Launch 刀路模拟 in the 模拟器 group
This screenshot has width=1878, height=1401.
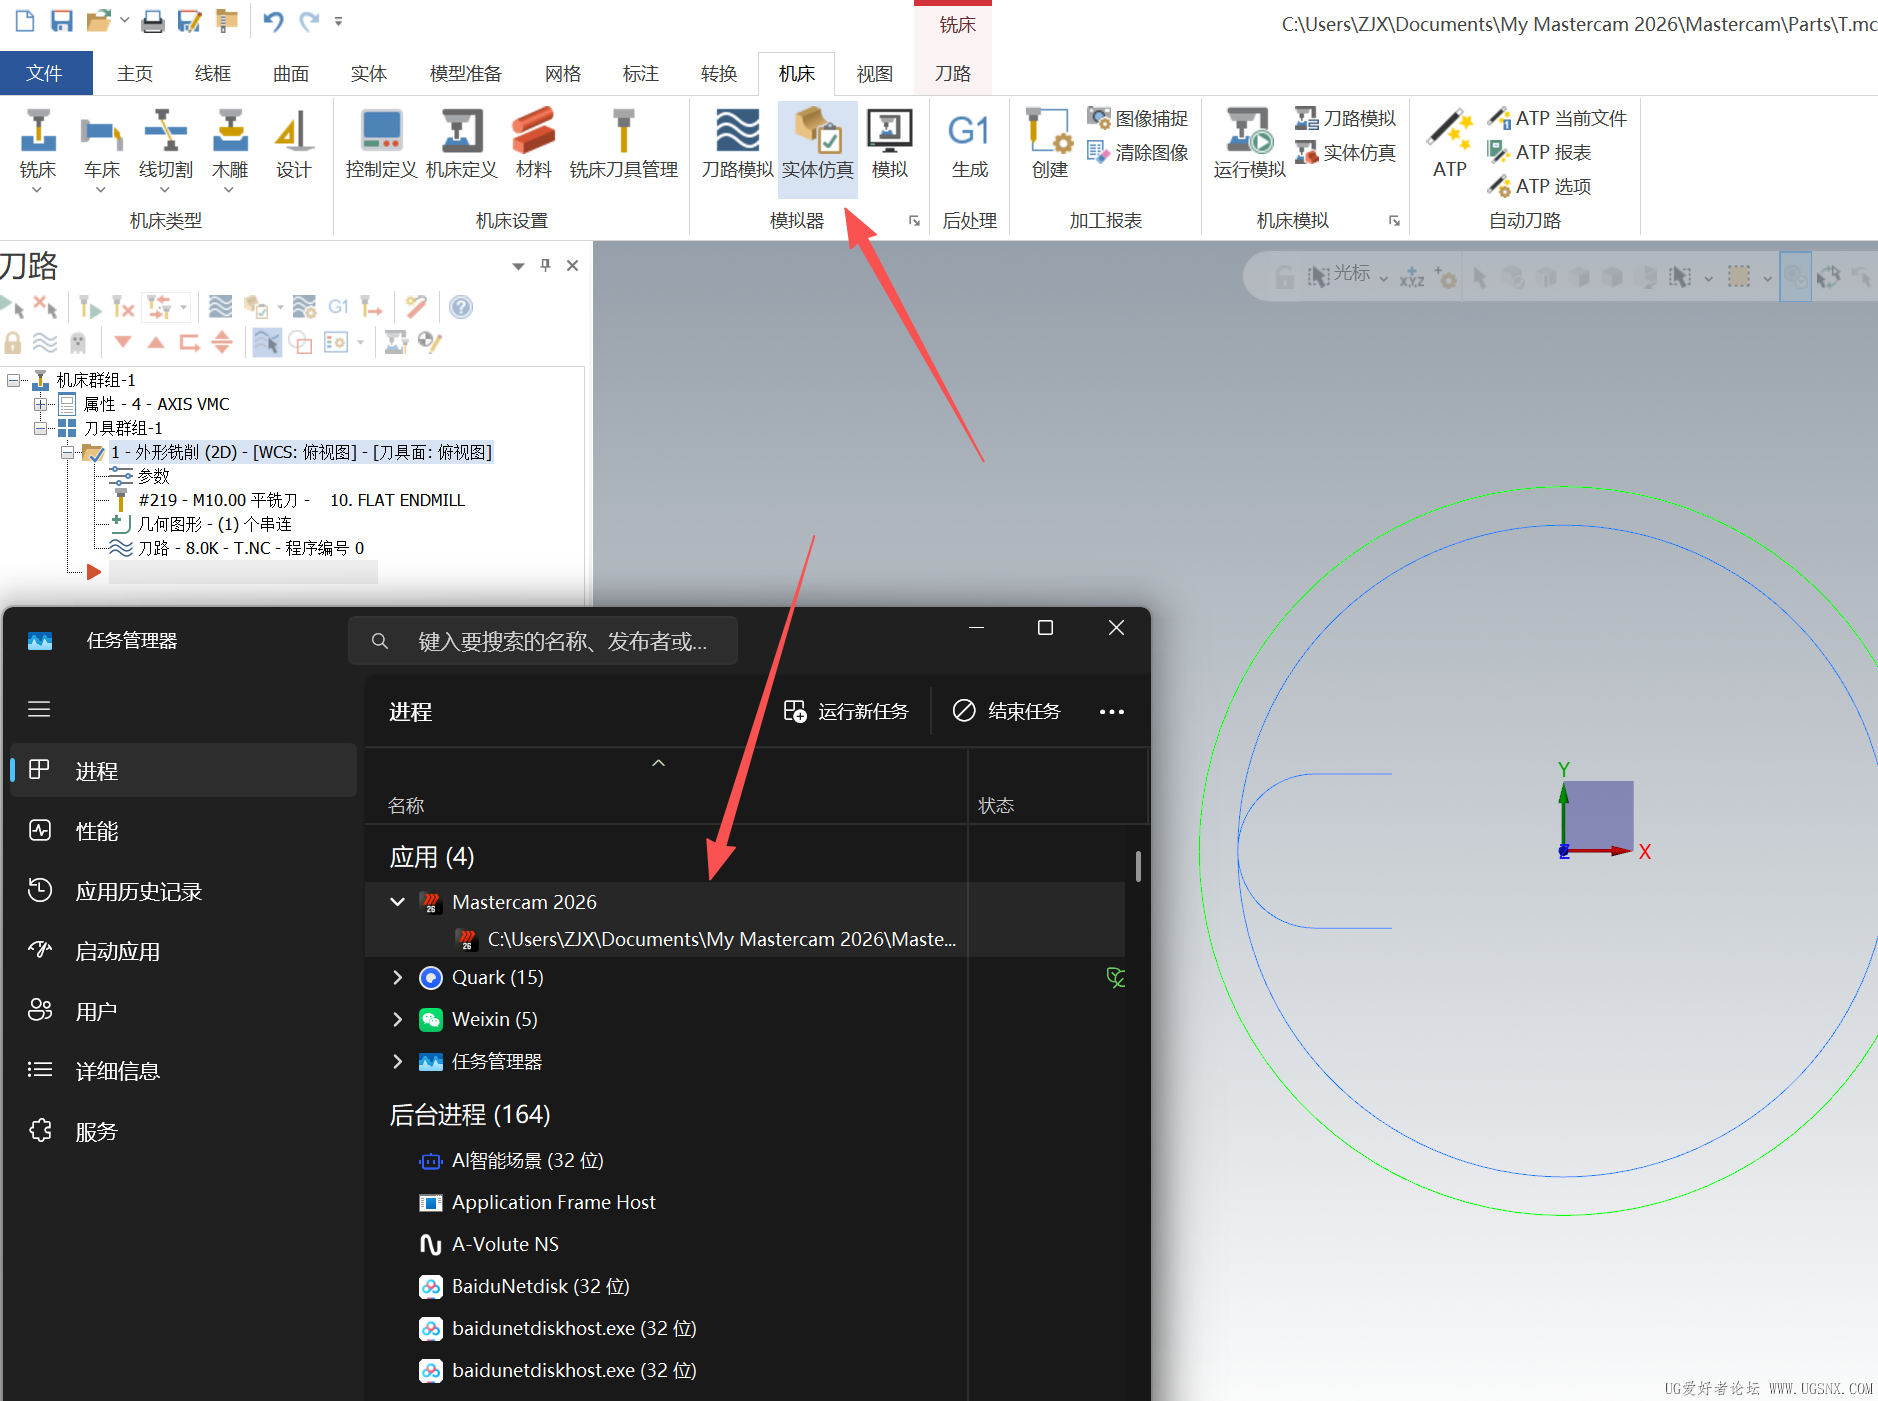pyautogui.click(x=737, y=144)
